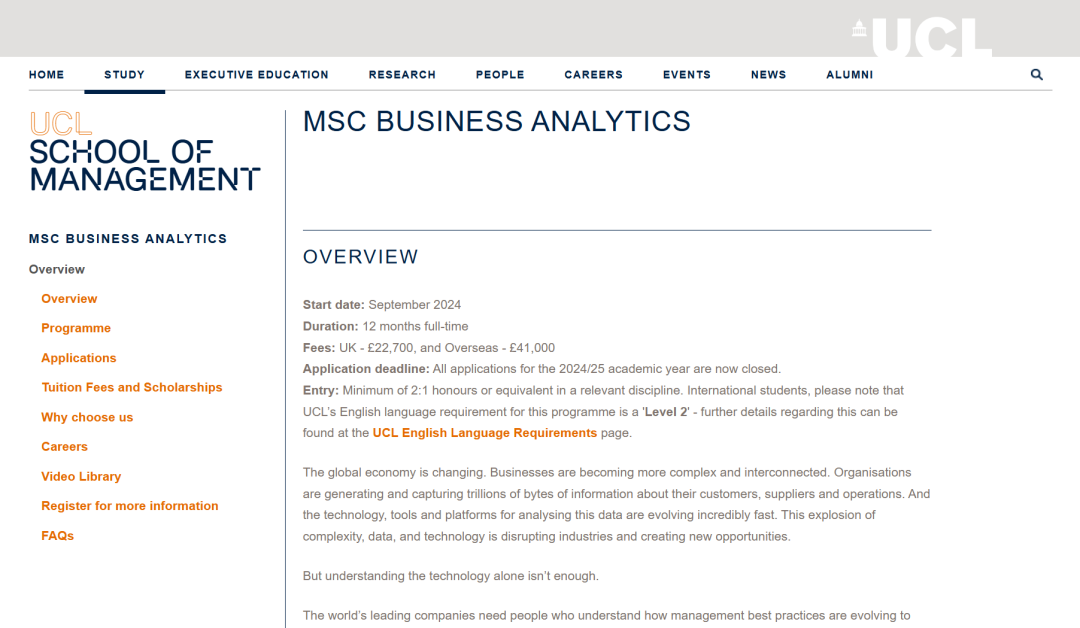Click the UCL School of Management logo

tap(145, 151)
